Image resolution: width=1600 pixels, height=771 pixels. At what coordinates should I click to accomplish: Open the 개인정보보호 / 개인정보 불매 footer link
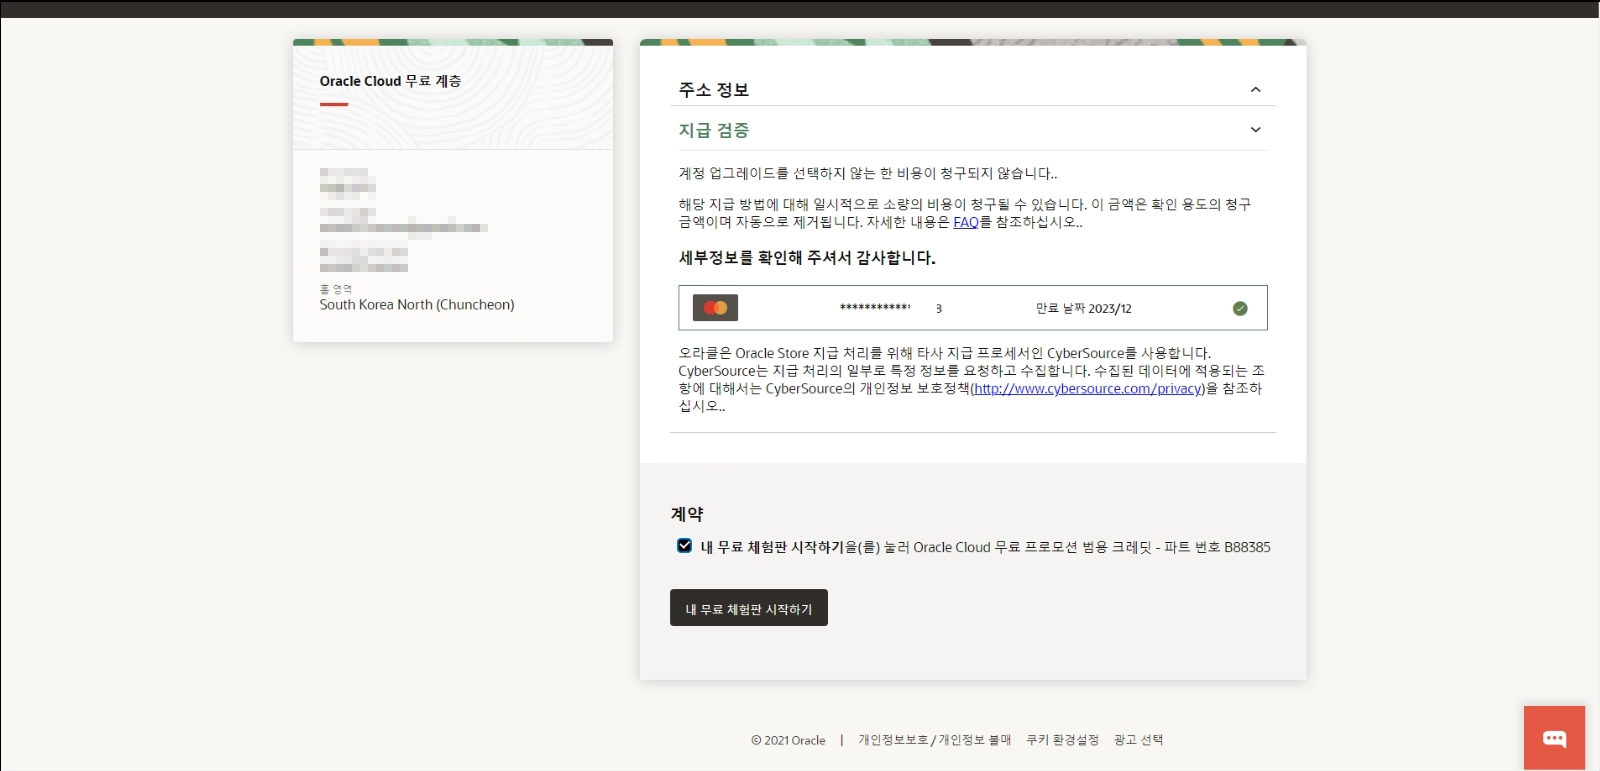pos(935,740)
